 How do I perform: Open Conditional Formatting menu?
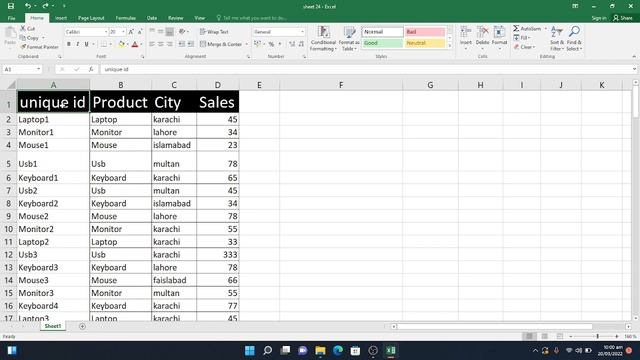pyautogui.click(x=323, y=39)
